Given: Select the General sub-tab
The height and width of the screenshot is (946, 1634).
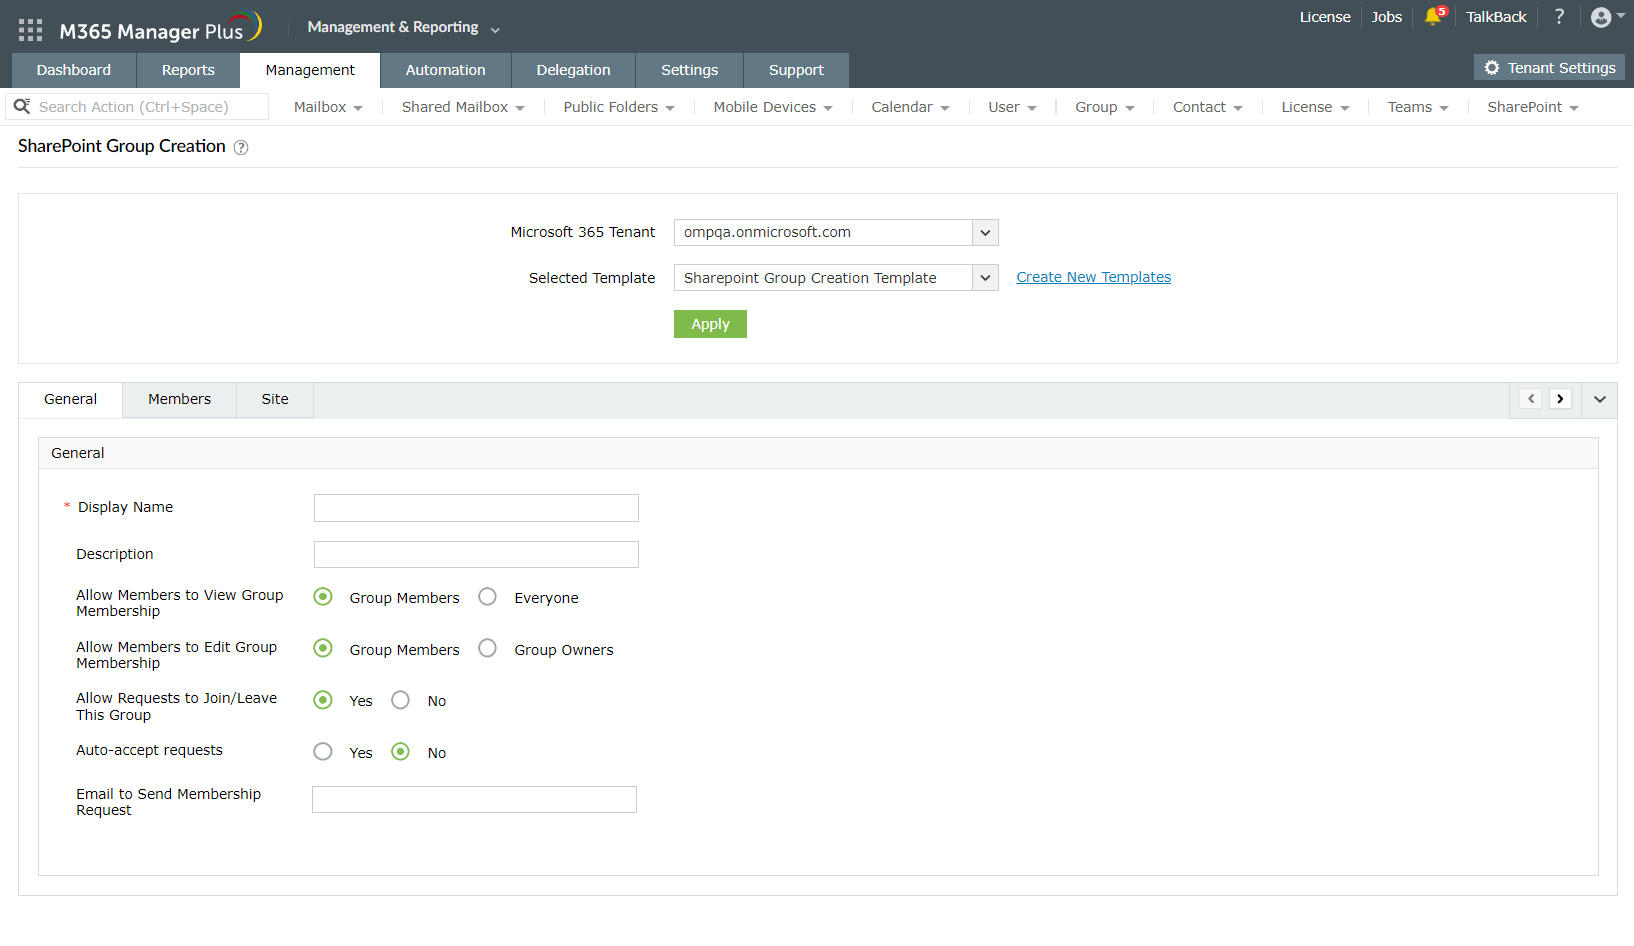Looking at the screenshot, I should [71, 399].
